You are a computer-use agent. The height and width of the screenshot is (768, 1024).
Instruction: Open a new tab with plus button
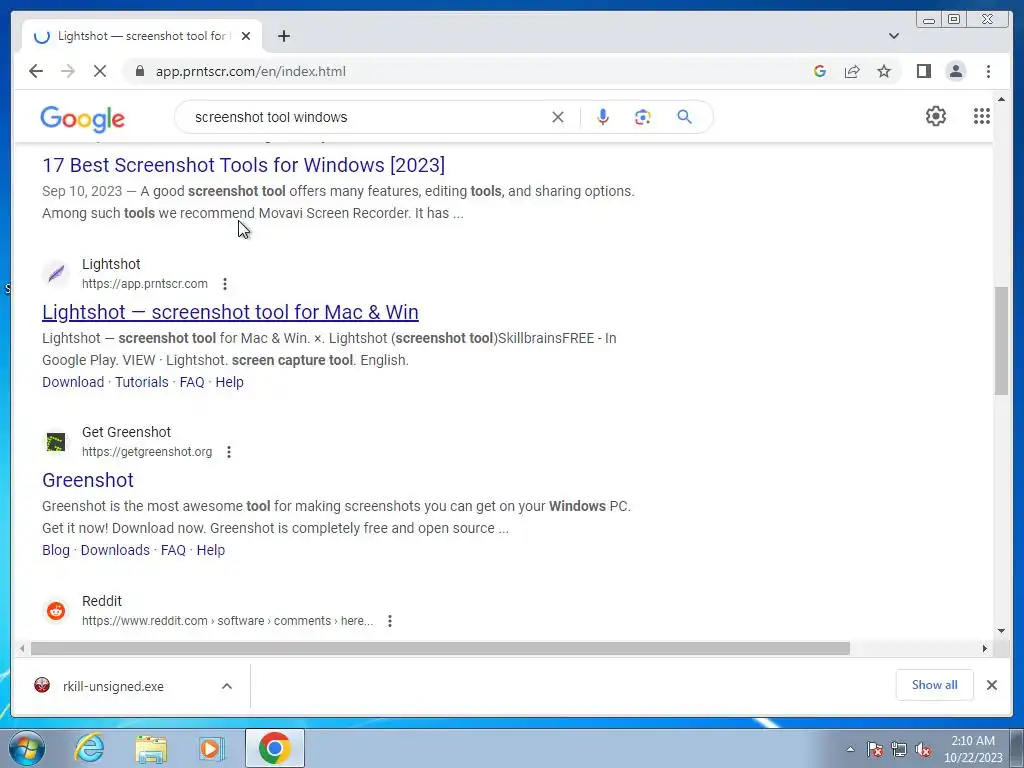[283, 36]
